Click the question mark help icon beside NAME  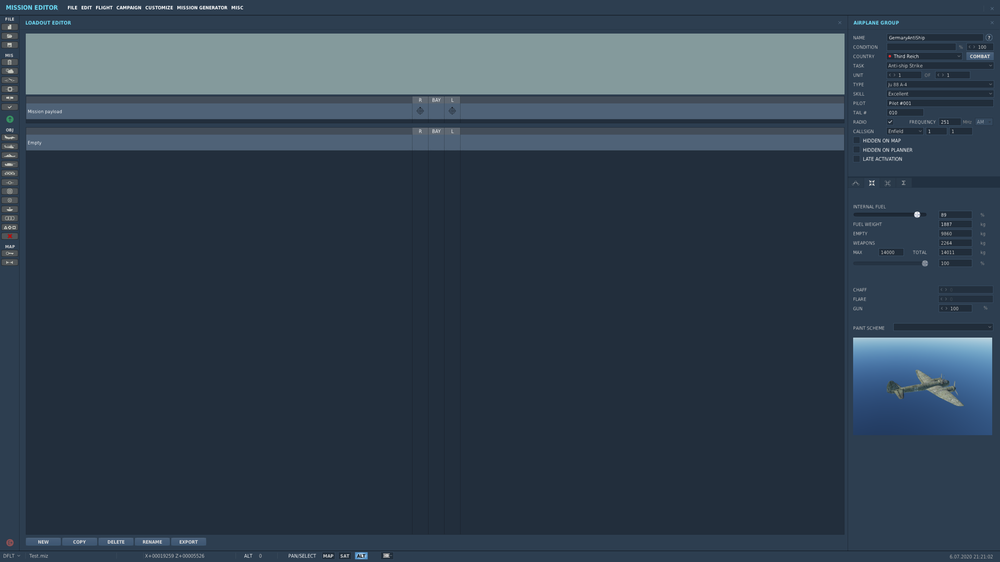[989, 38]
